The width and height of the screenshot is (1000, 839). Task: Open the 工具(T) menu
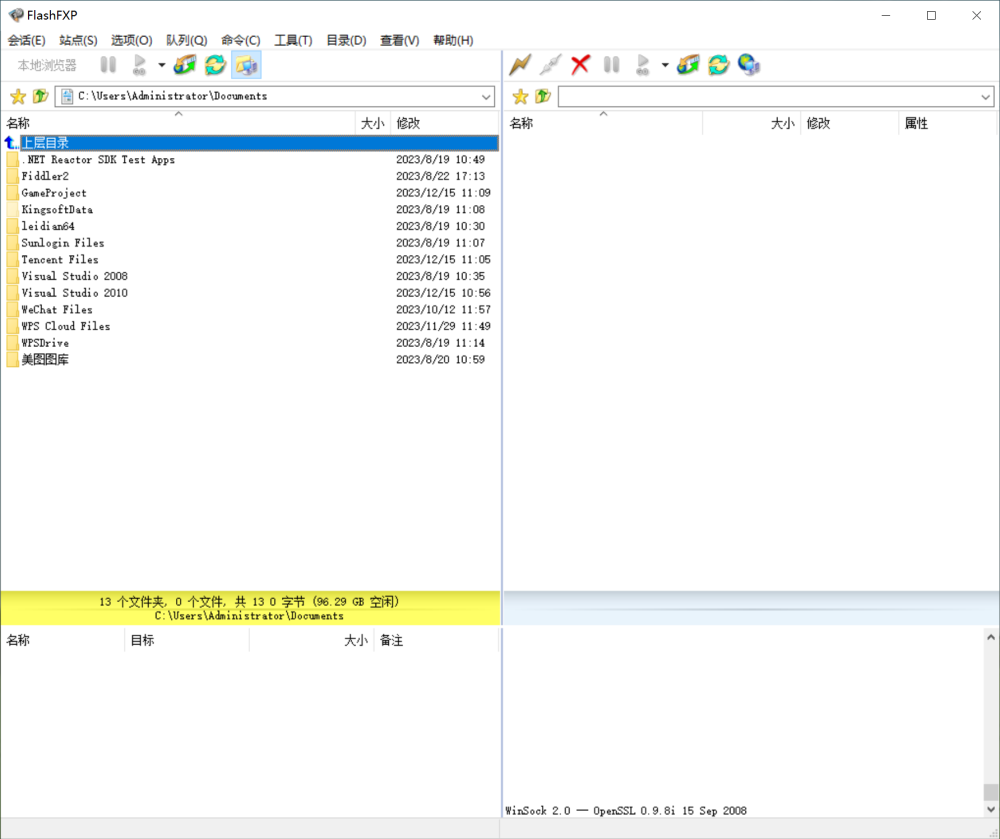pos(293,40)
